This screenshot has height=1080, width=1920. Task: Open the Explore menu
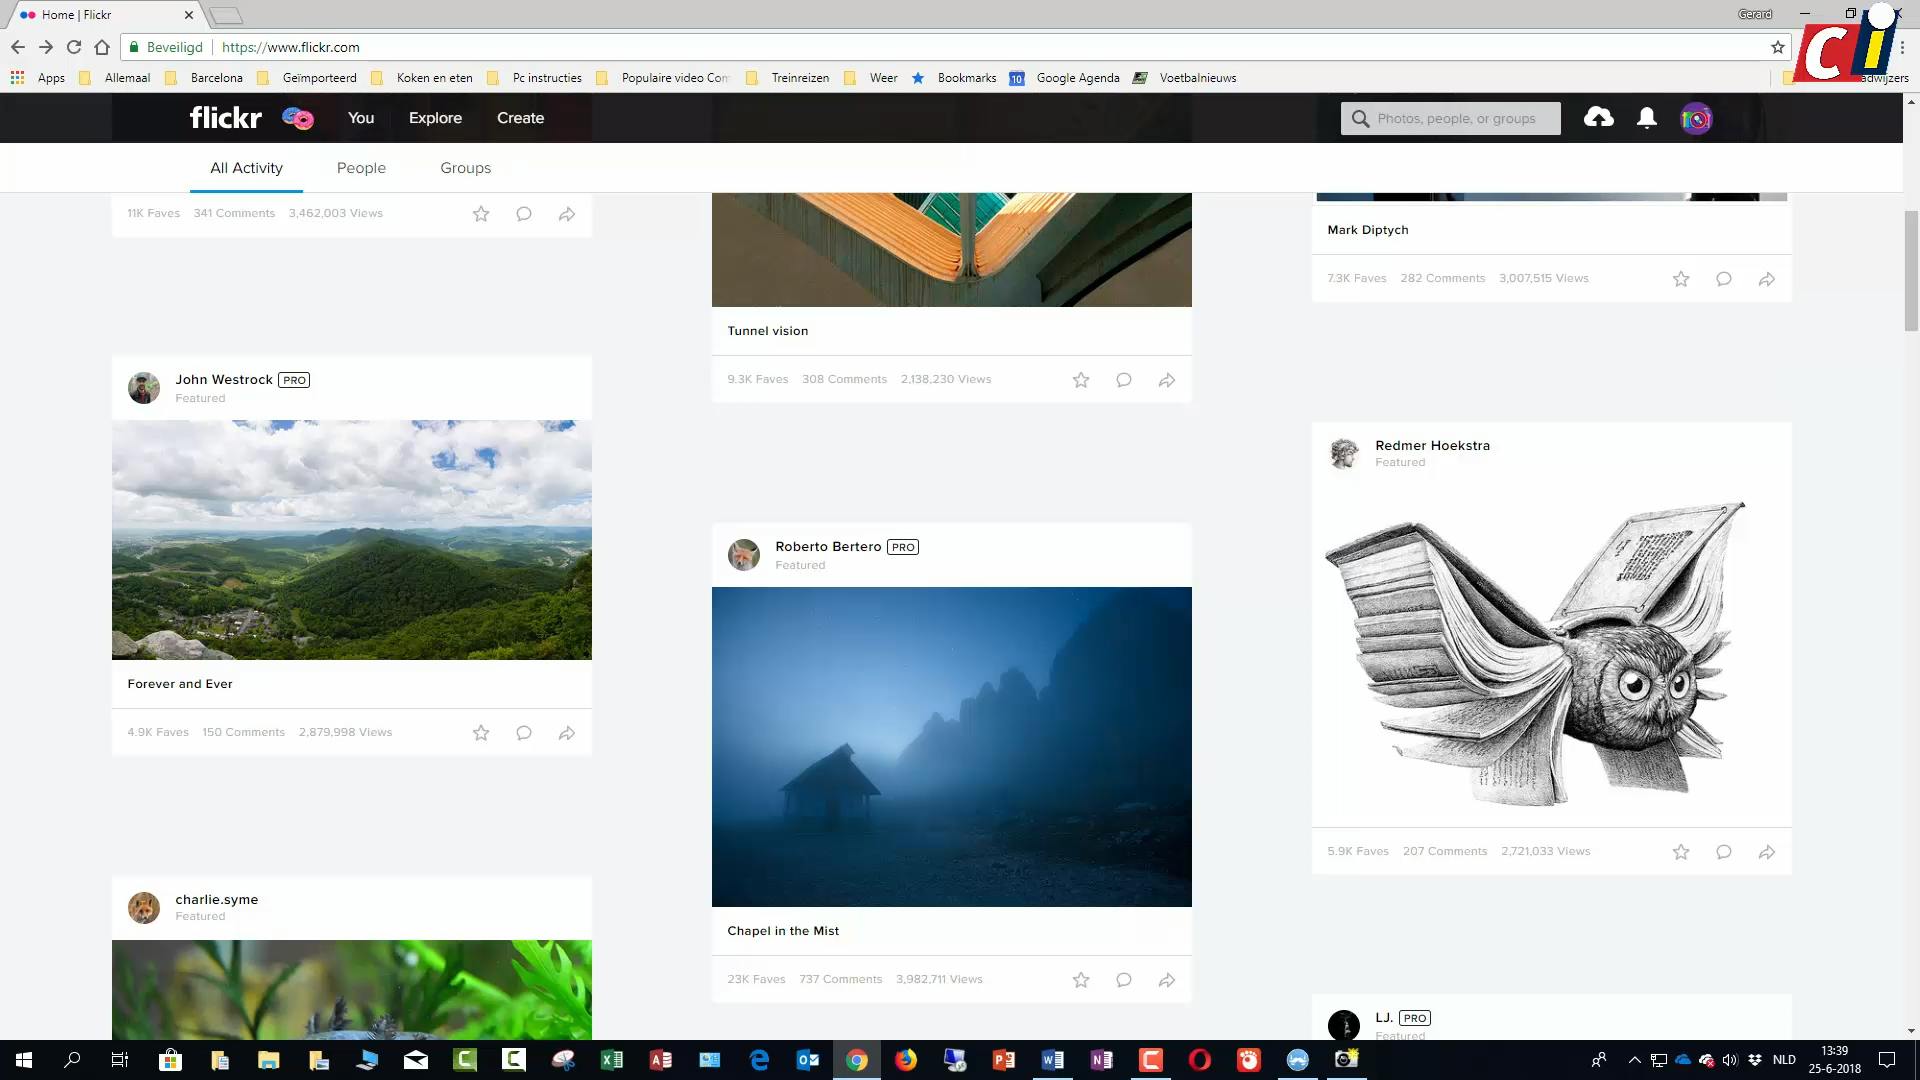[x=435, y=118]
